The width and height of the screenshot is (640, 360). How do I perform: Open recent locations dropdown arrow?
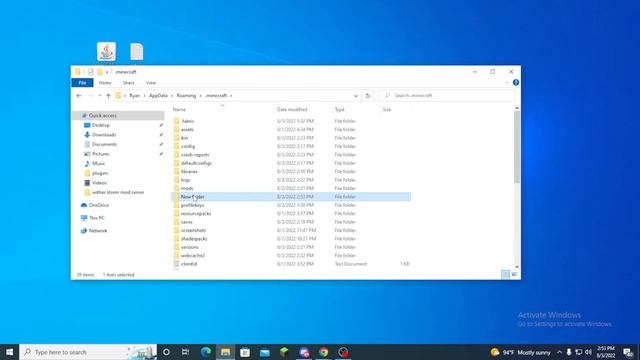(x=100, y=96)
